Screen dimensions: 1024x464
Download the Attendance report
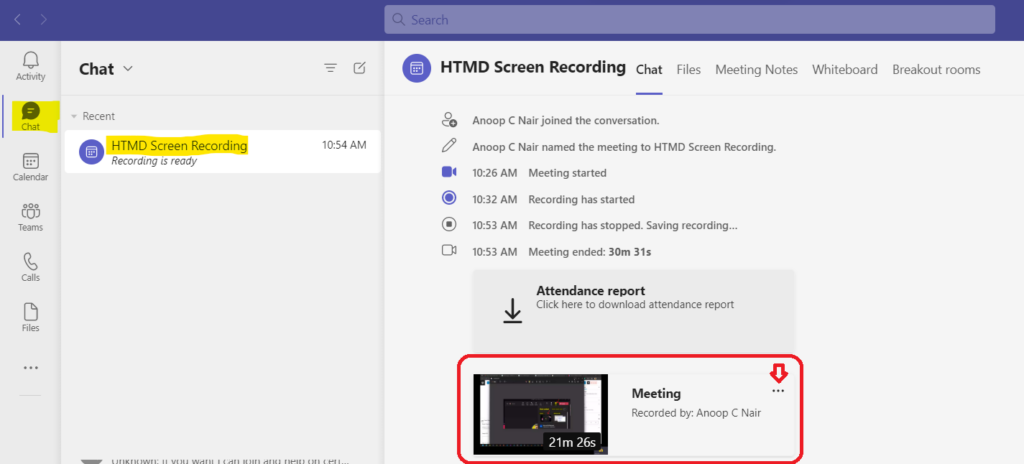point(633,310)
